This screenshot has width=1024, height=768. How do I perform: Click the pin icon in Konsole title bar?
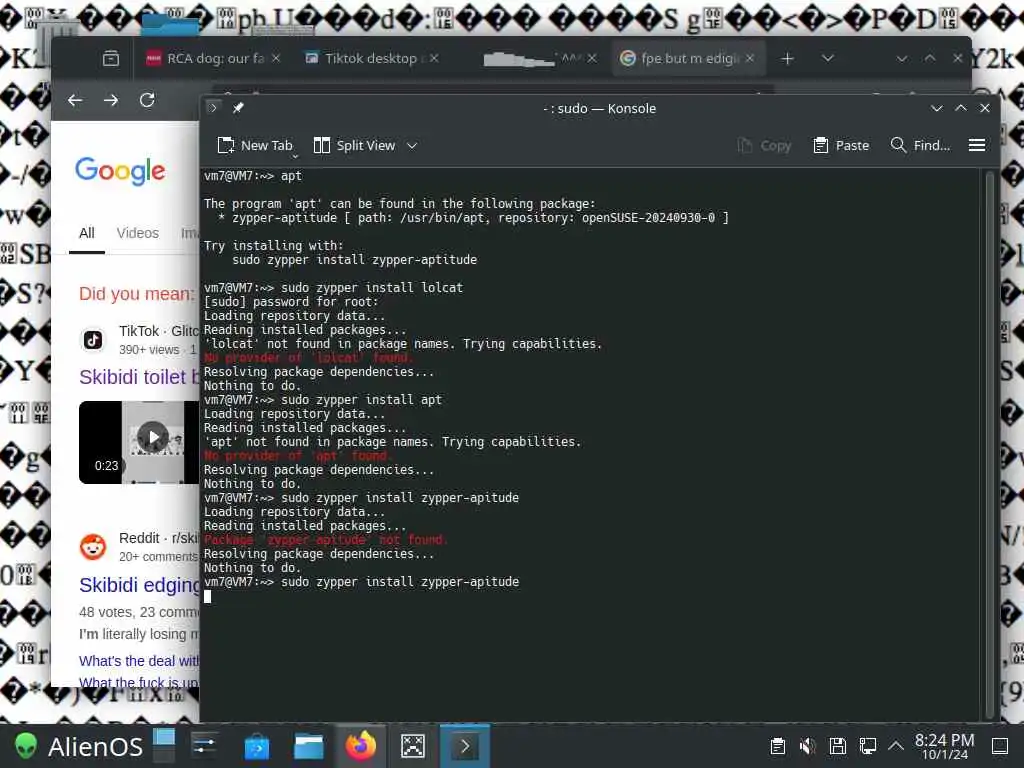coord(238,108)
